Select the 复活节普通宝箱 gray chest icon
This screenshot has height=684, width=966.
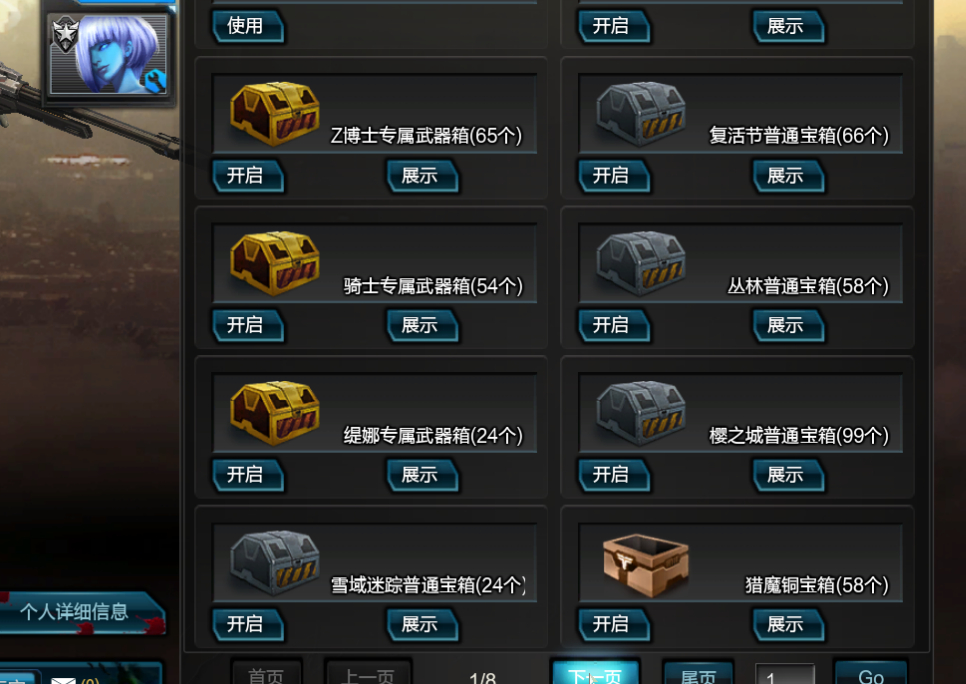641,113
